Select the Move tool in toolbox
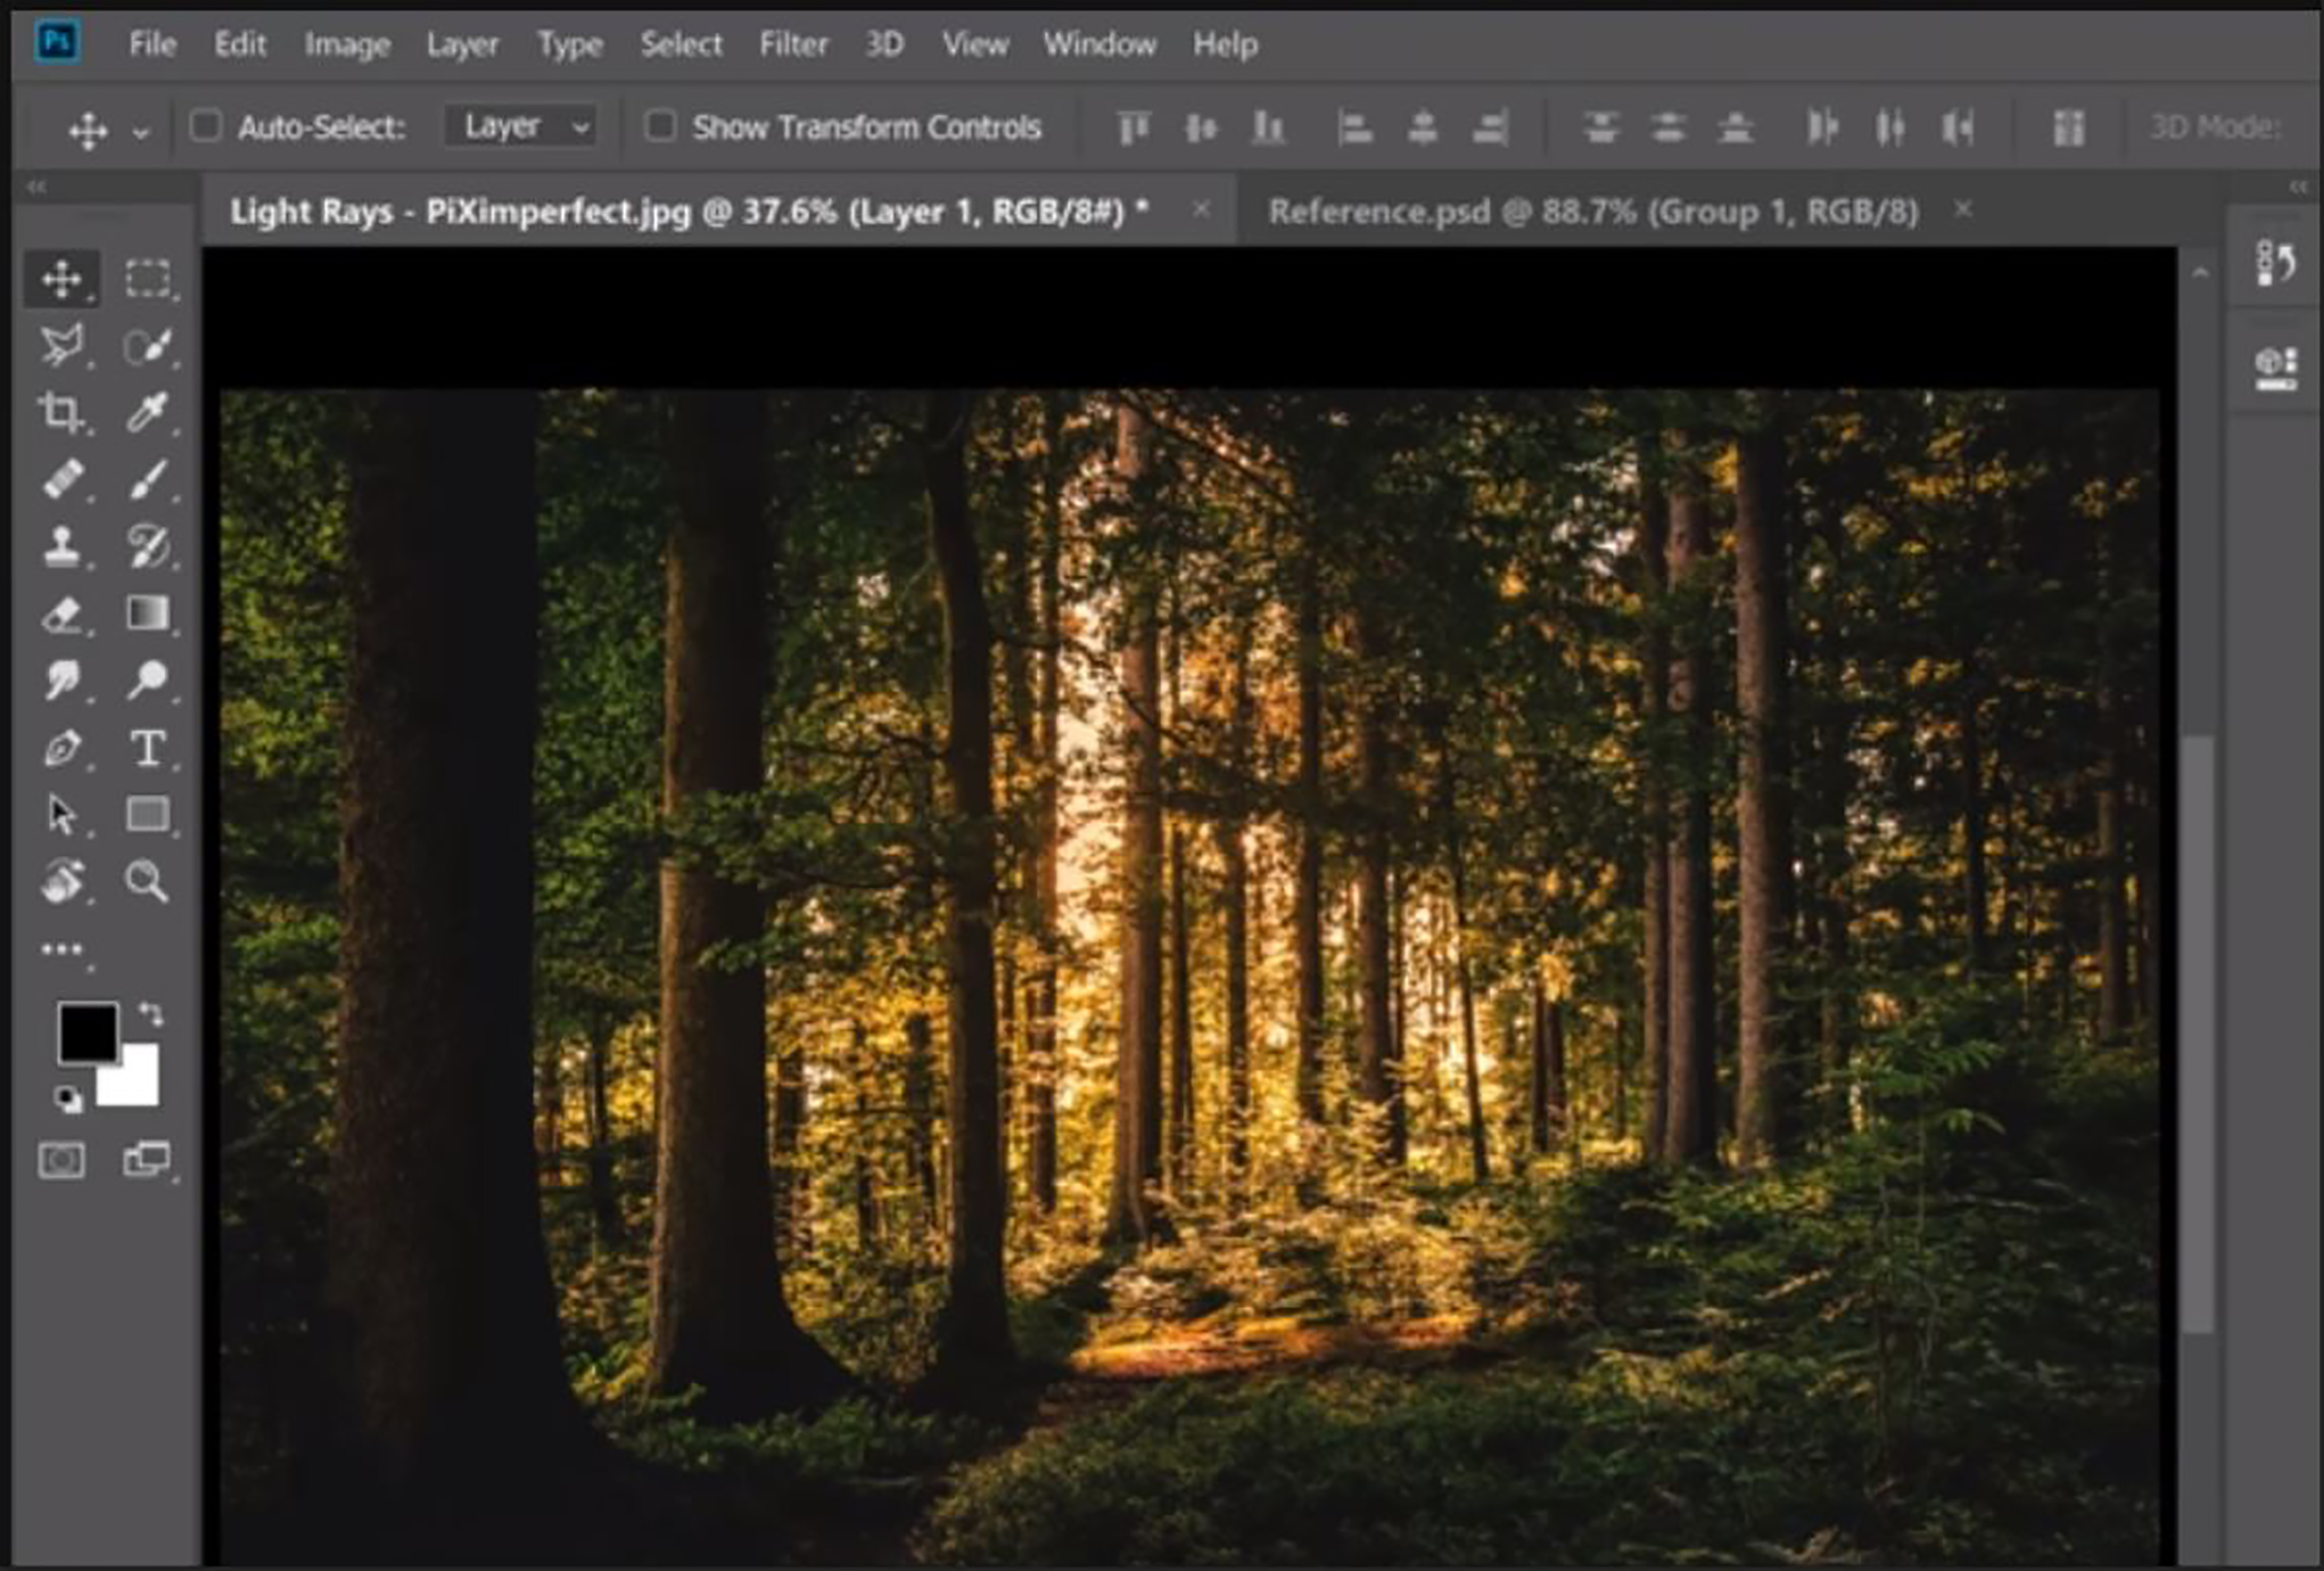The width and height of the screenshot is (2324, 1571). [62, 279]
